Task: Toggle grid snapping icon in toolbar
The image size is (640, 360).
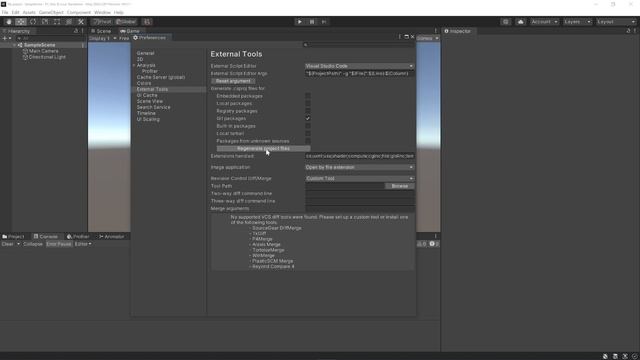Action: (147, 22)
